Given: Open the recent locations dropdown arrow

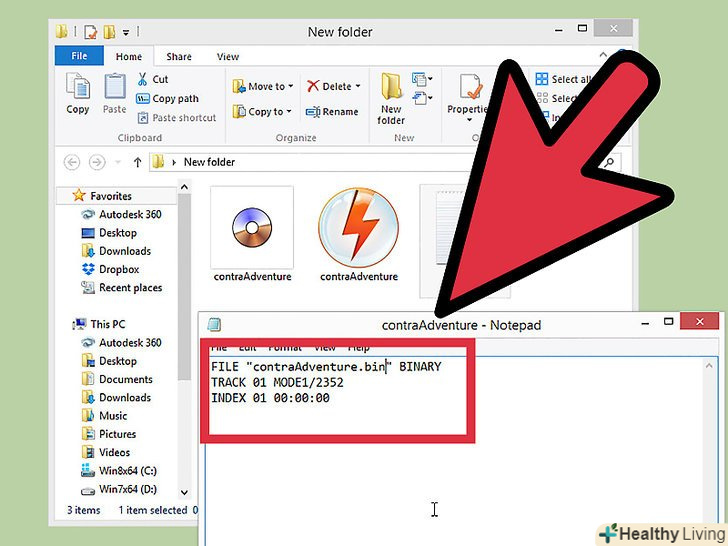Looking at the screenshot, I should [x=118, y=162].
